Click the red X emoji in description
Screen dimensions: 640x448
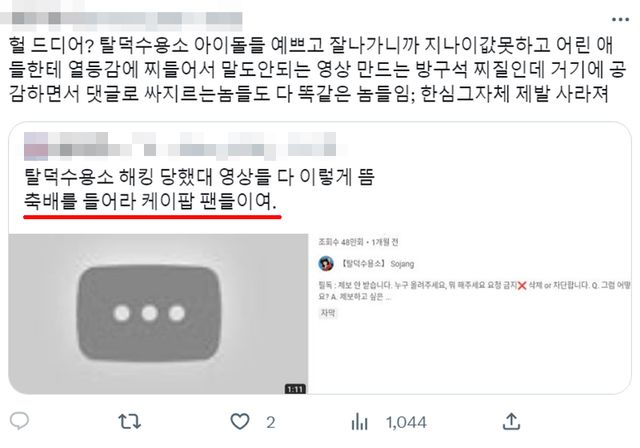(x=522, y=286)
